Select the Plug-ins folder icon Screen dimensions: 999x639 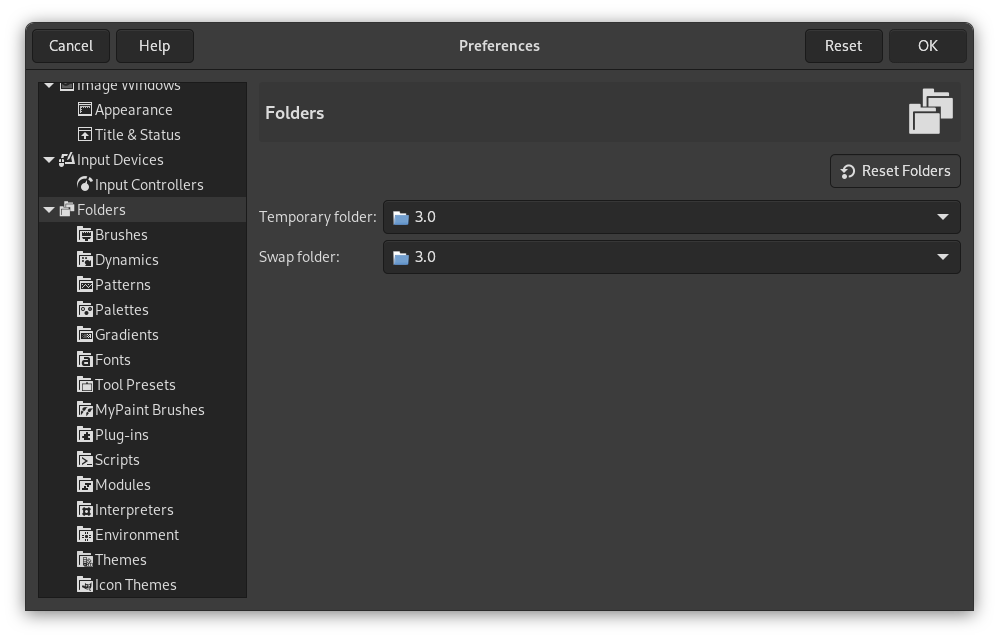85,434
